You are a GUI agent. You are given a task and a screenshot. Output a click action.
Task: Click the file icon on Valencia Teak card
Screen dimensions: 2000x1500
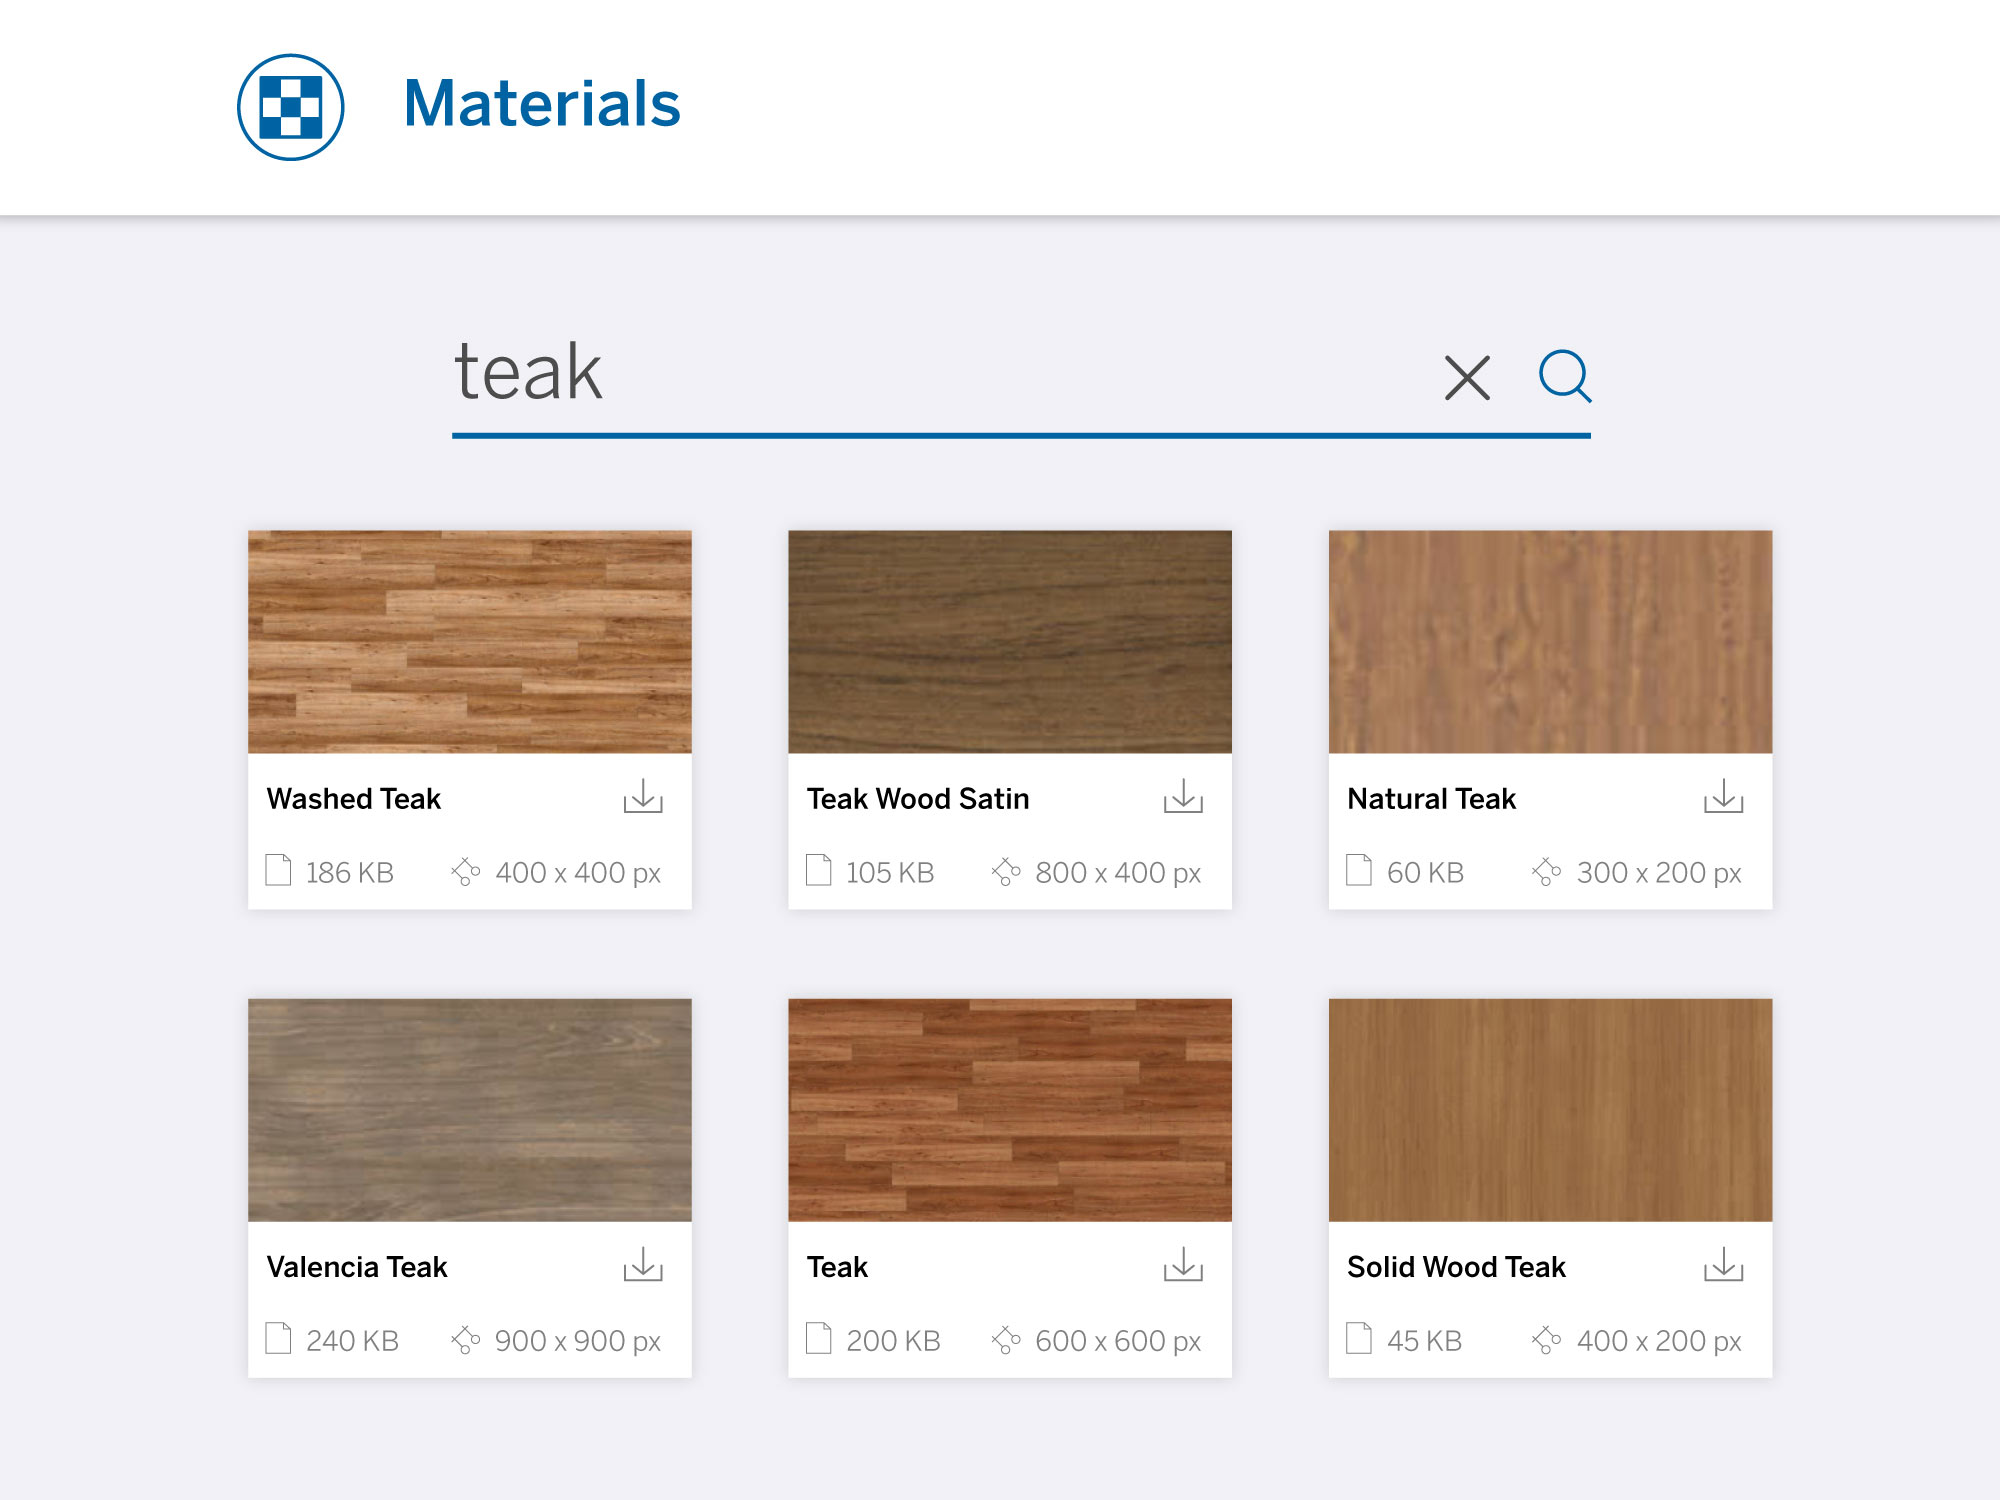[277, 1340]
